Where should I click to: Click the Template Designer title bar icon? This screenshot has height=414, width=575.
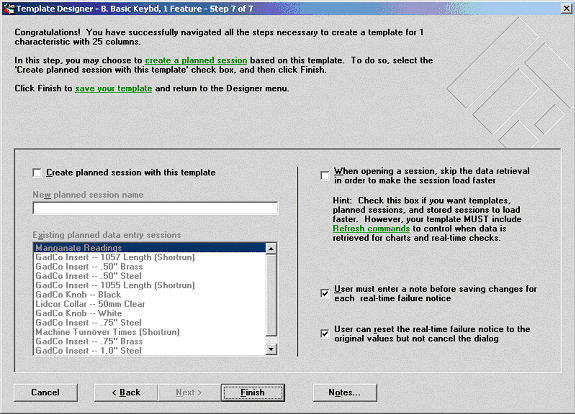coord(8,8)
